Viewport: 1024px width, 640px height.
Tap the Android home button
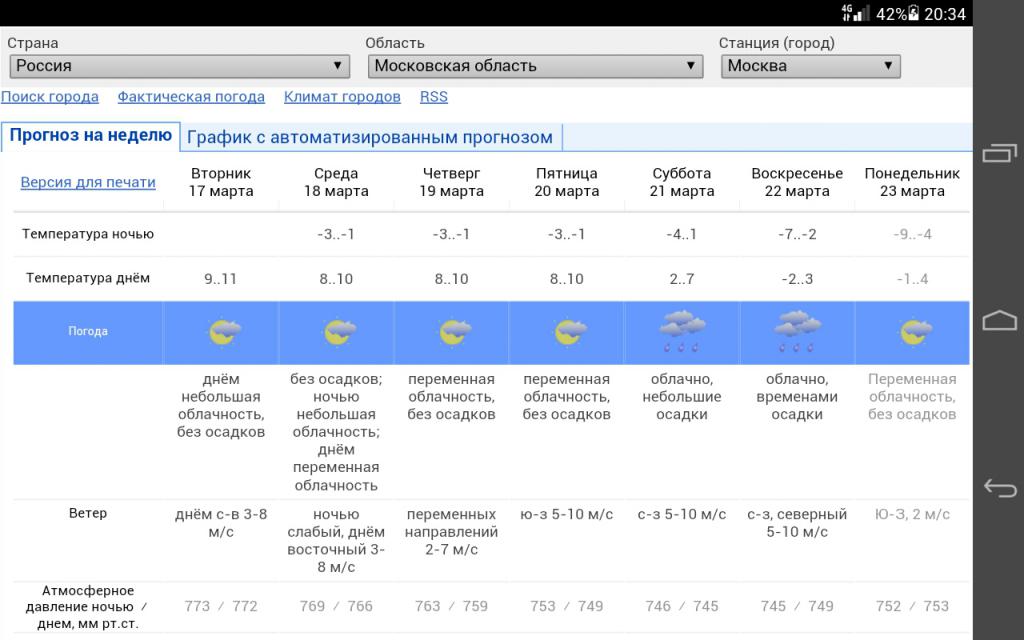point(1000,321)
